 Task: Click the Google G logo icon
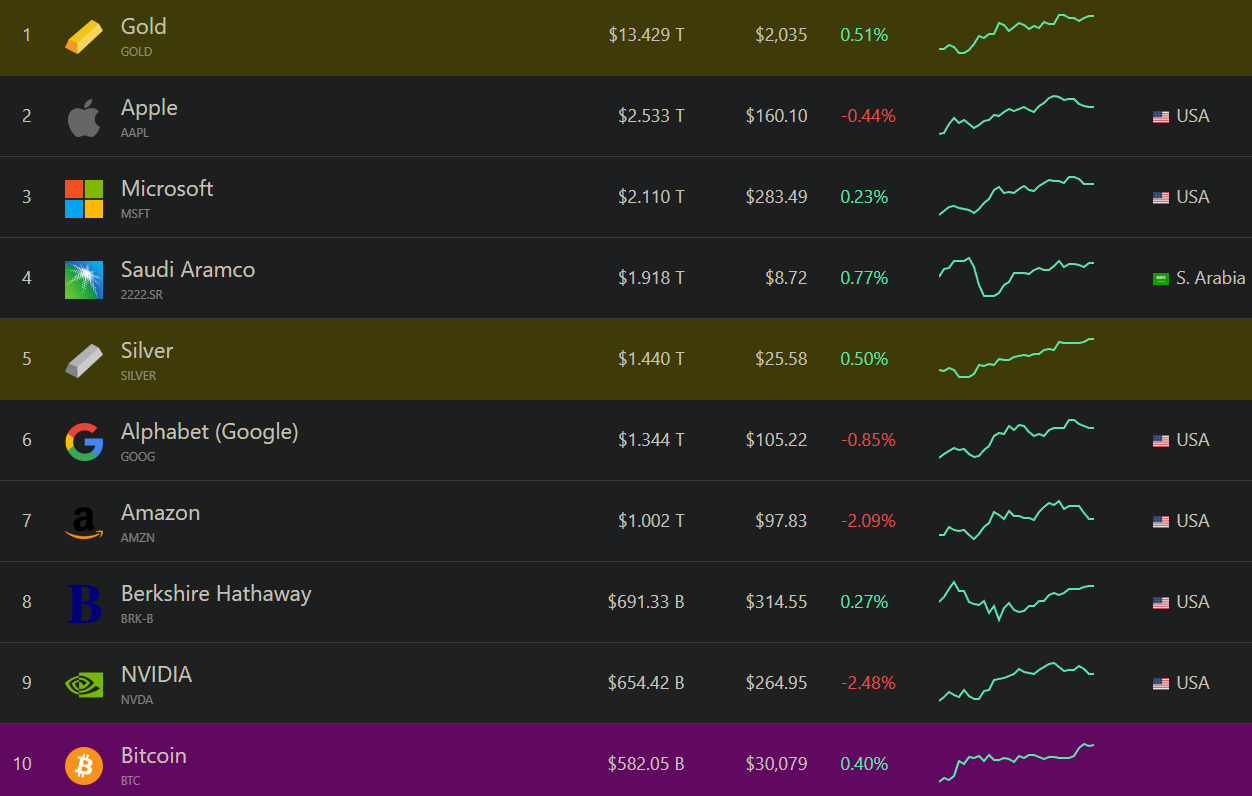84,441
